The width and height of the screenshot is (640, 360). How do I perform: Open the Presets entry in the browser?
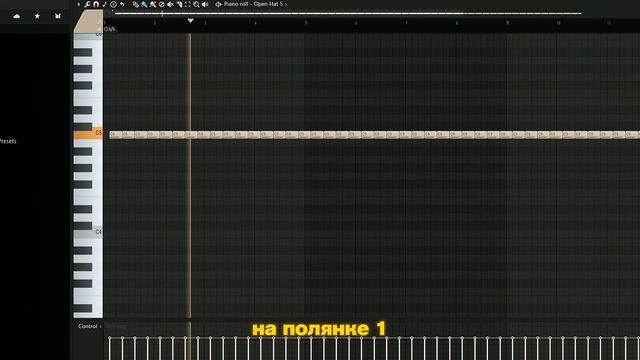[8, 141]
